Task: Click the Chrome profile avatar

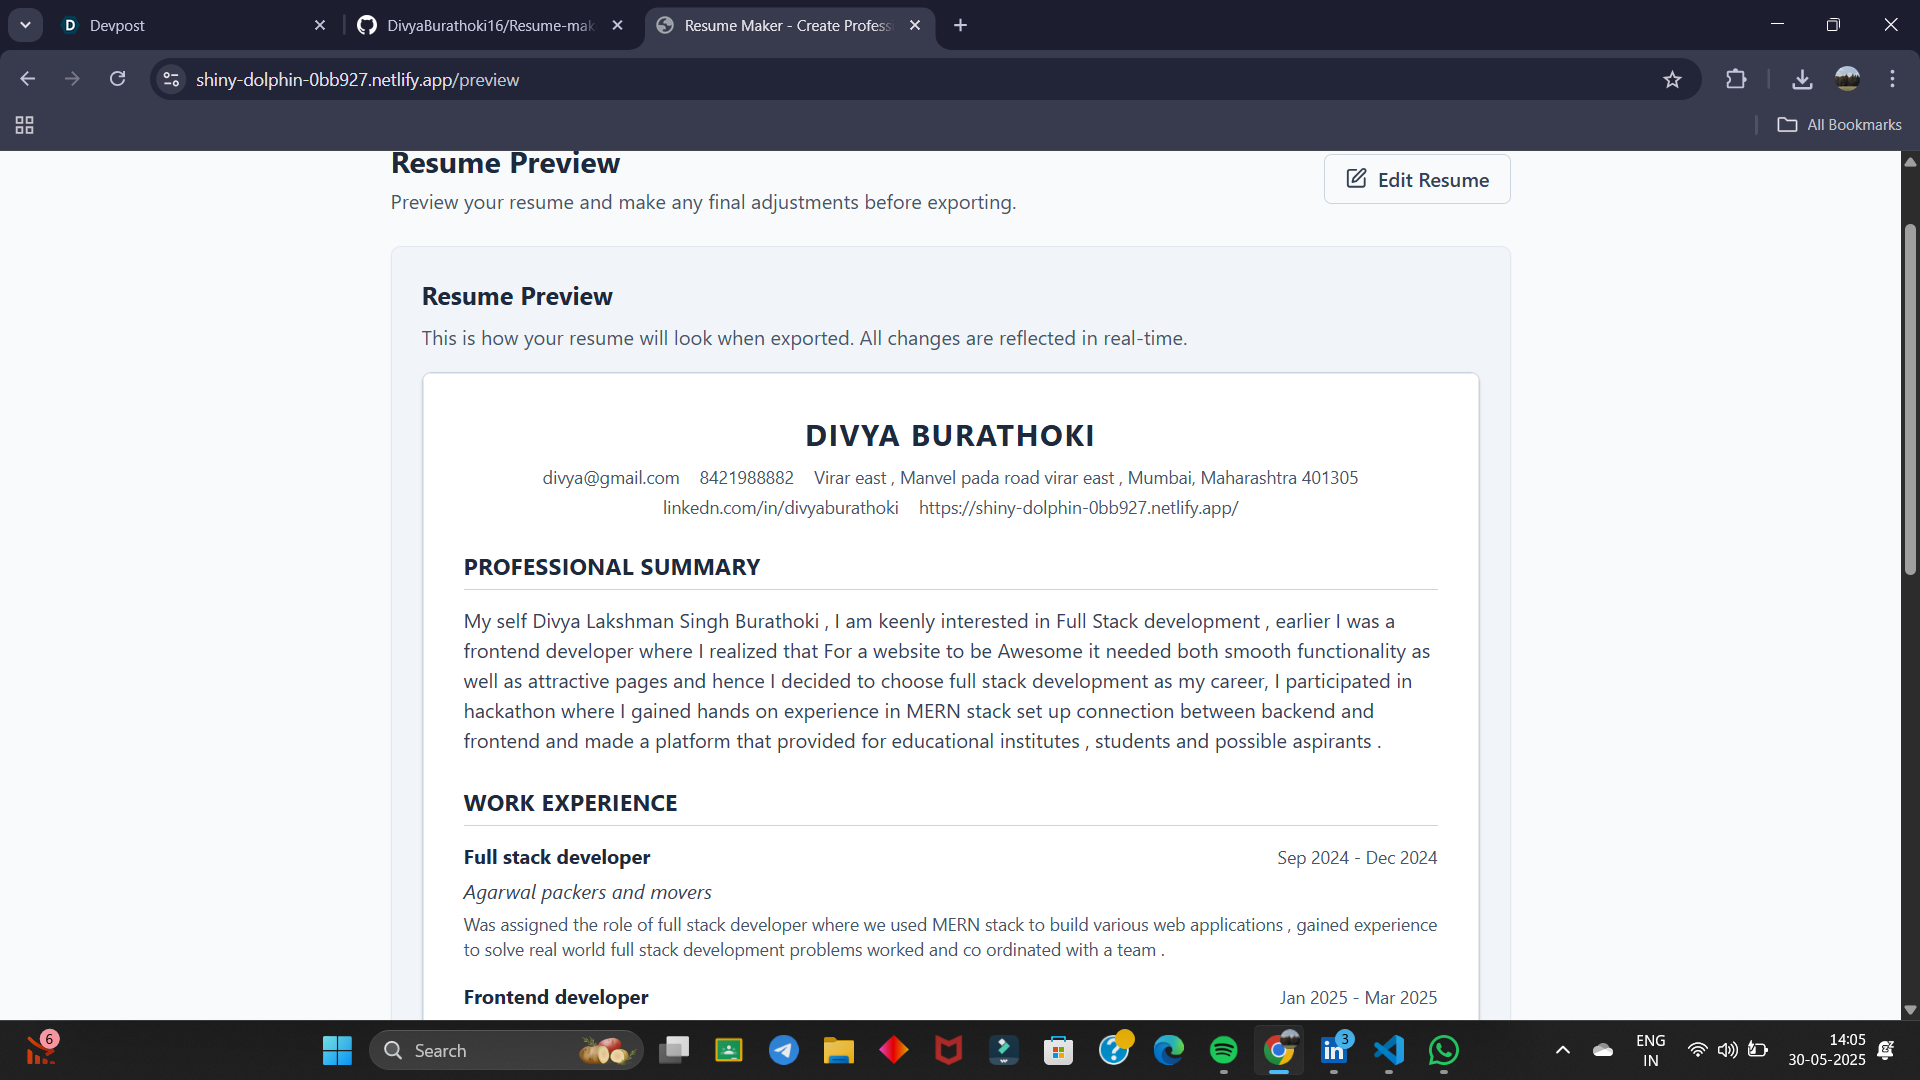Action: coord(1847,79)
